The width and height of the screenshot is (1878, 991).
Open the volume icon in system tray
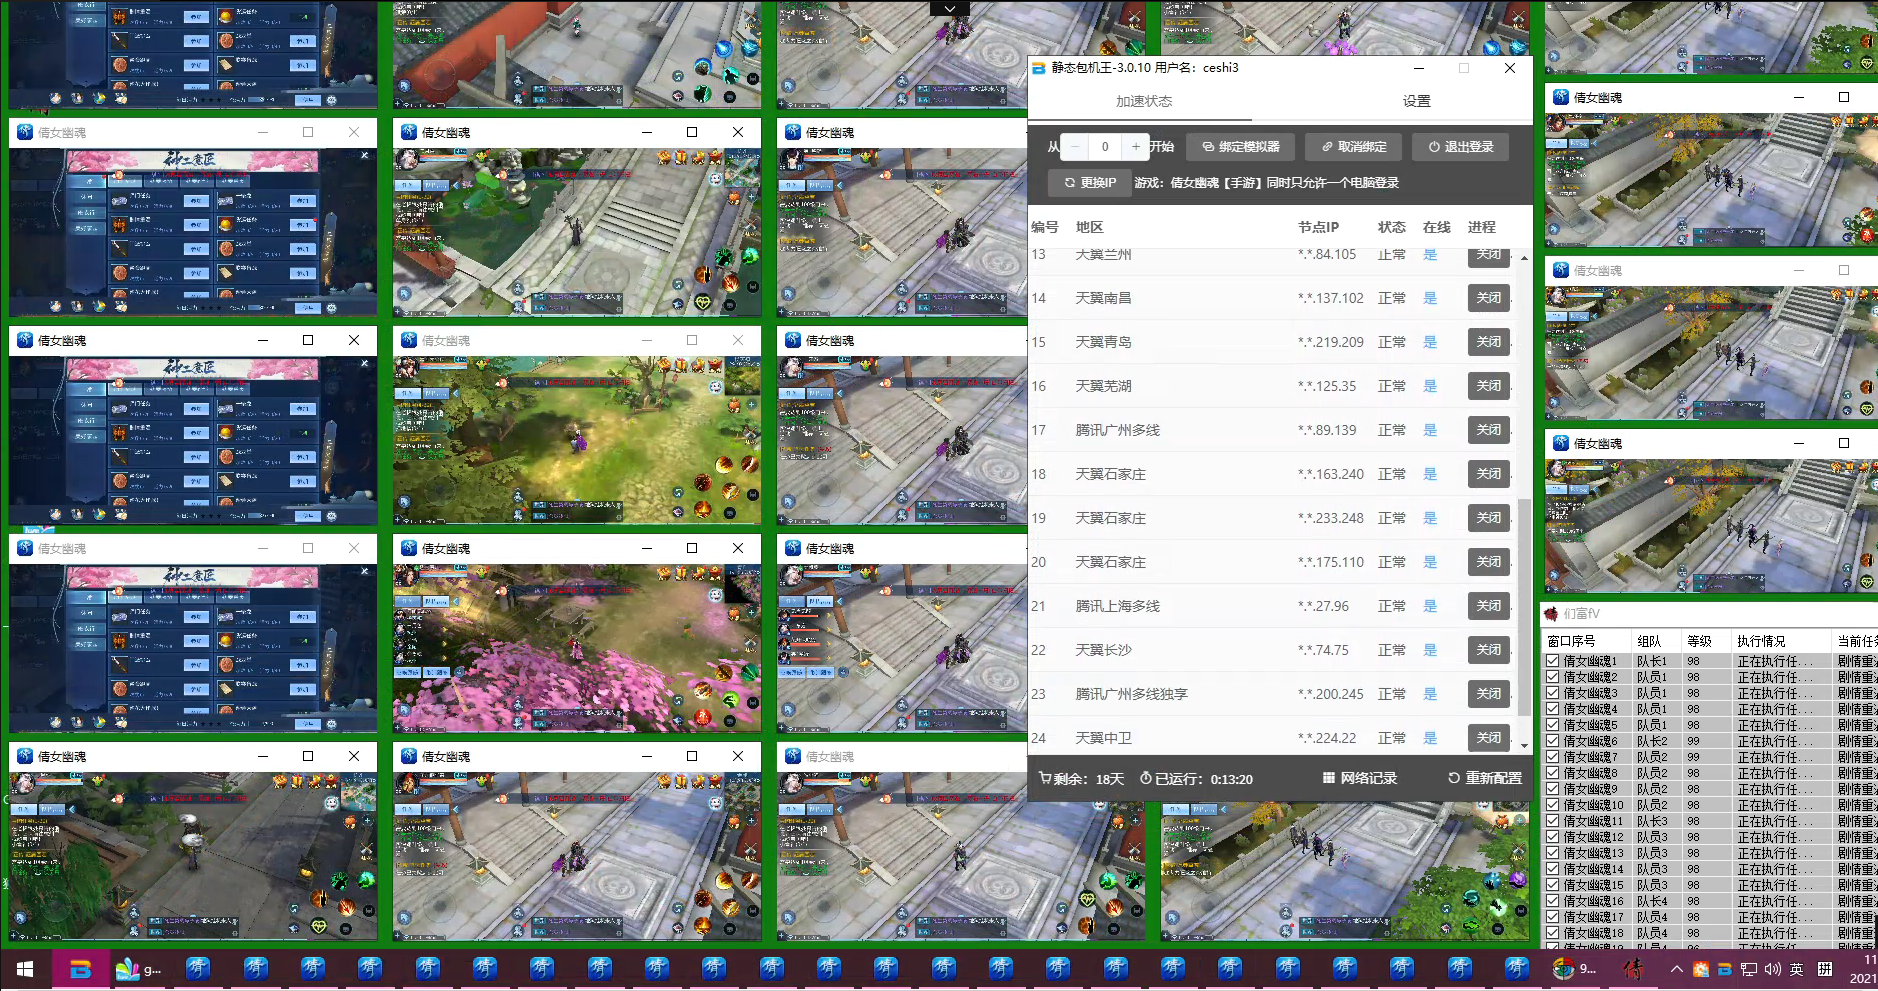click(1772, 969)
